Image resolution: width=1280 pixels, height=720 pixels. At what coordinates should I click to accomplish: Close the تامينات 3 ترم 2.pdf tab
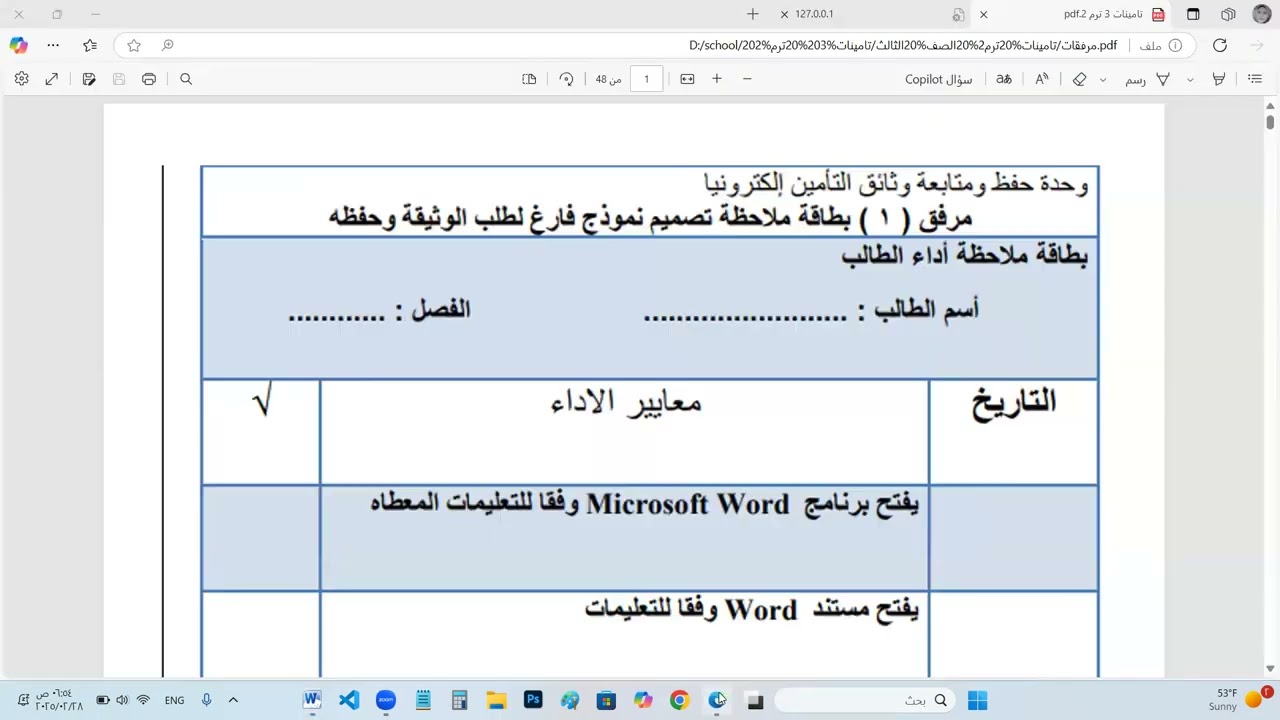click(983, 14)
